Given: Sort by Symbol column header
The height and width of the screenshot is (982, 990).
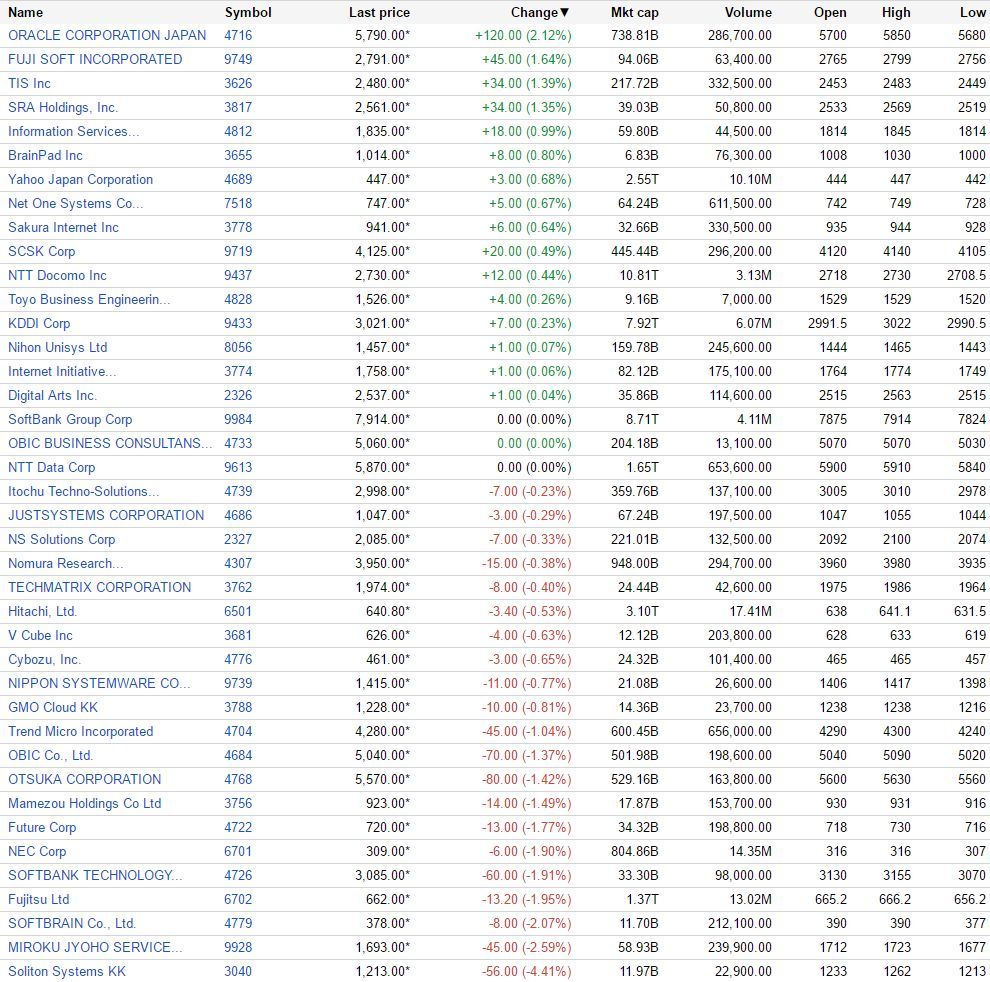Looking at the screenshot, I should click(248, 12).
